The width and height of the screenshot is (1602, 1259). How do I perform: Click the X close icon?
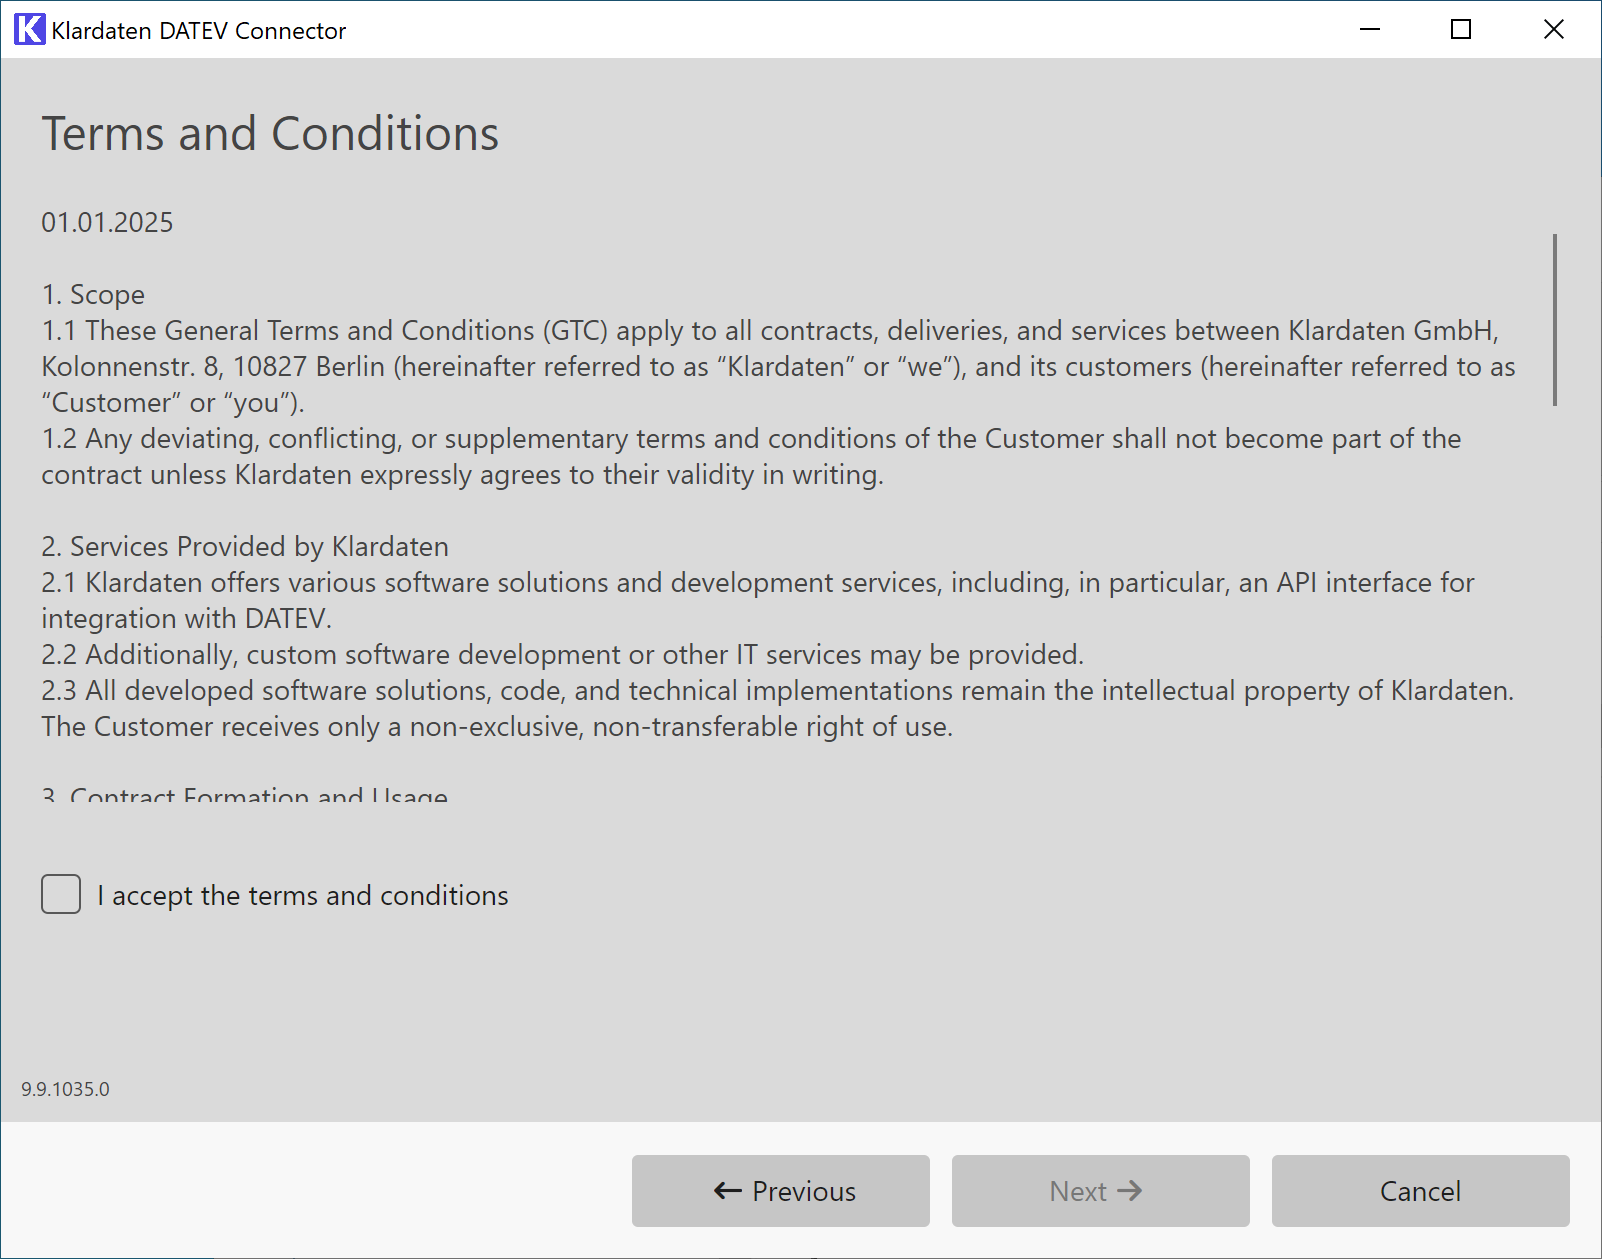point(1553,30)
